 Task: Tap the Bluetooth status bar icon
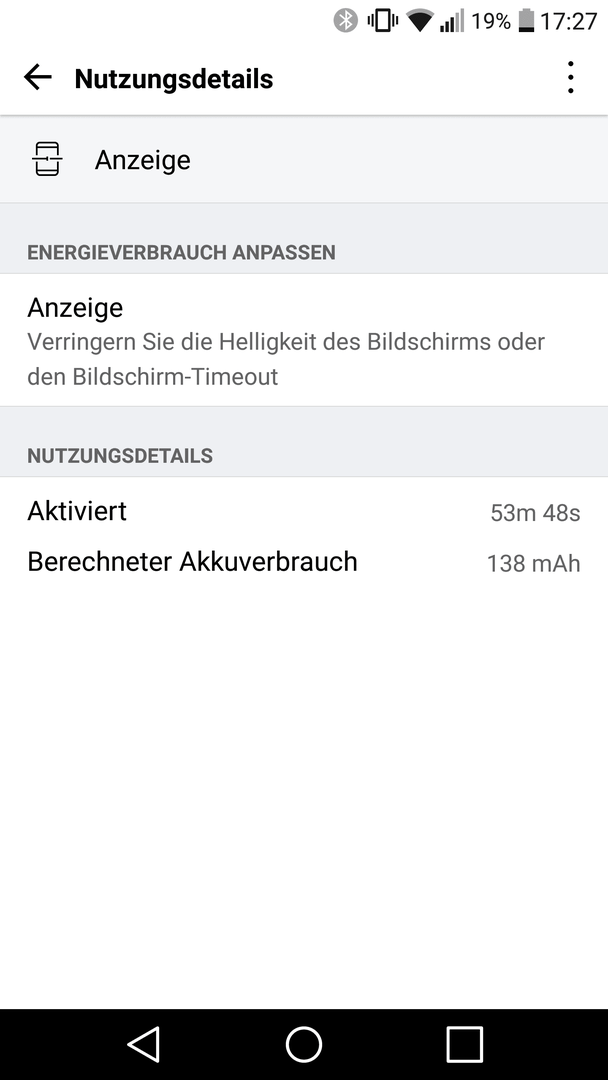tap(346, 21)
